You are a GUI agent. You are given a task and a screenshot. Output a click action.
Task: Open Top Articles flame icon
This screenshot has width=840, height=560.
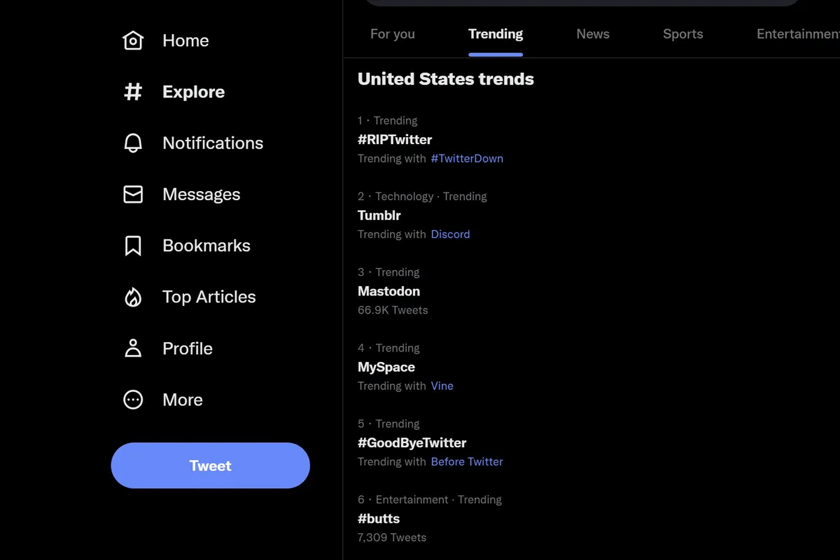pos(133,297)
